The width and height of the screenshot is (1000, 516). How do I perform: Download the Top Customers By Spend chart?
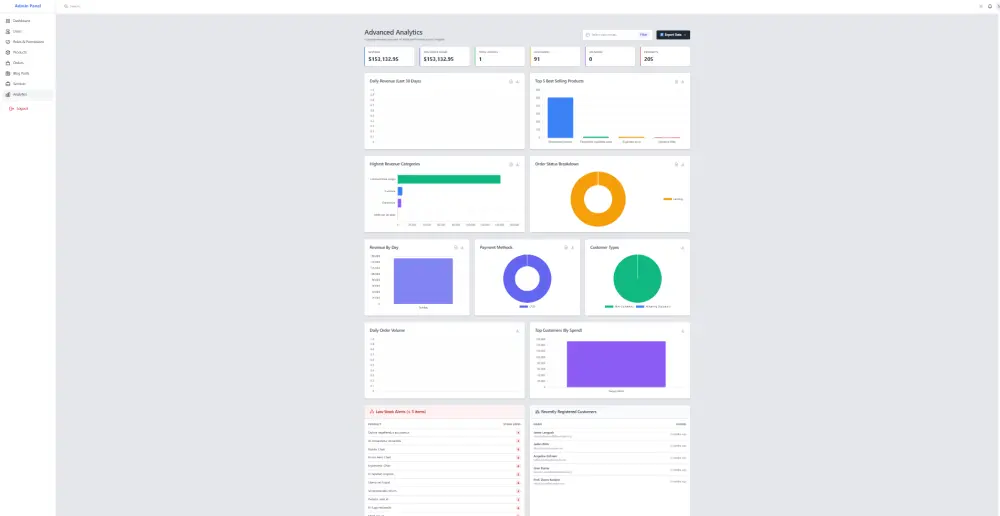[682, 331]
